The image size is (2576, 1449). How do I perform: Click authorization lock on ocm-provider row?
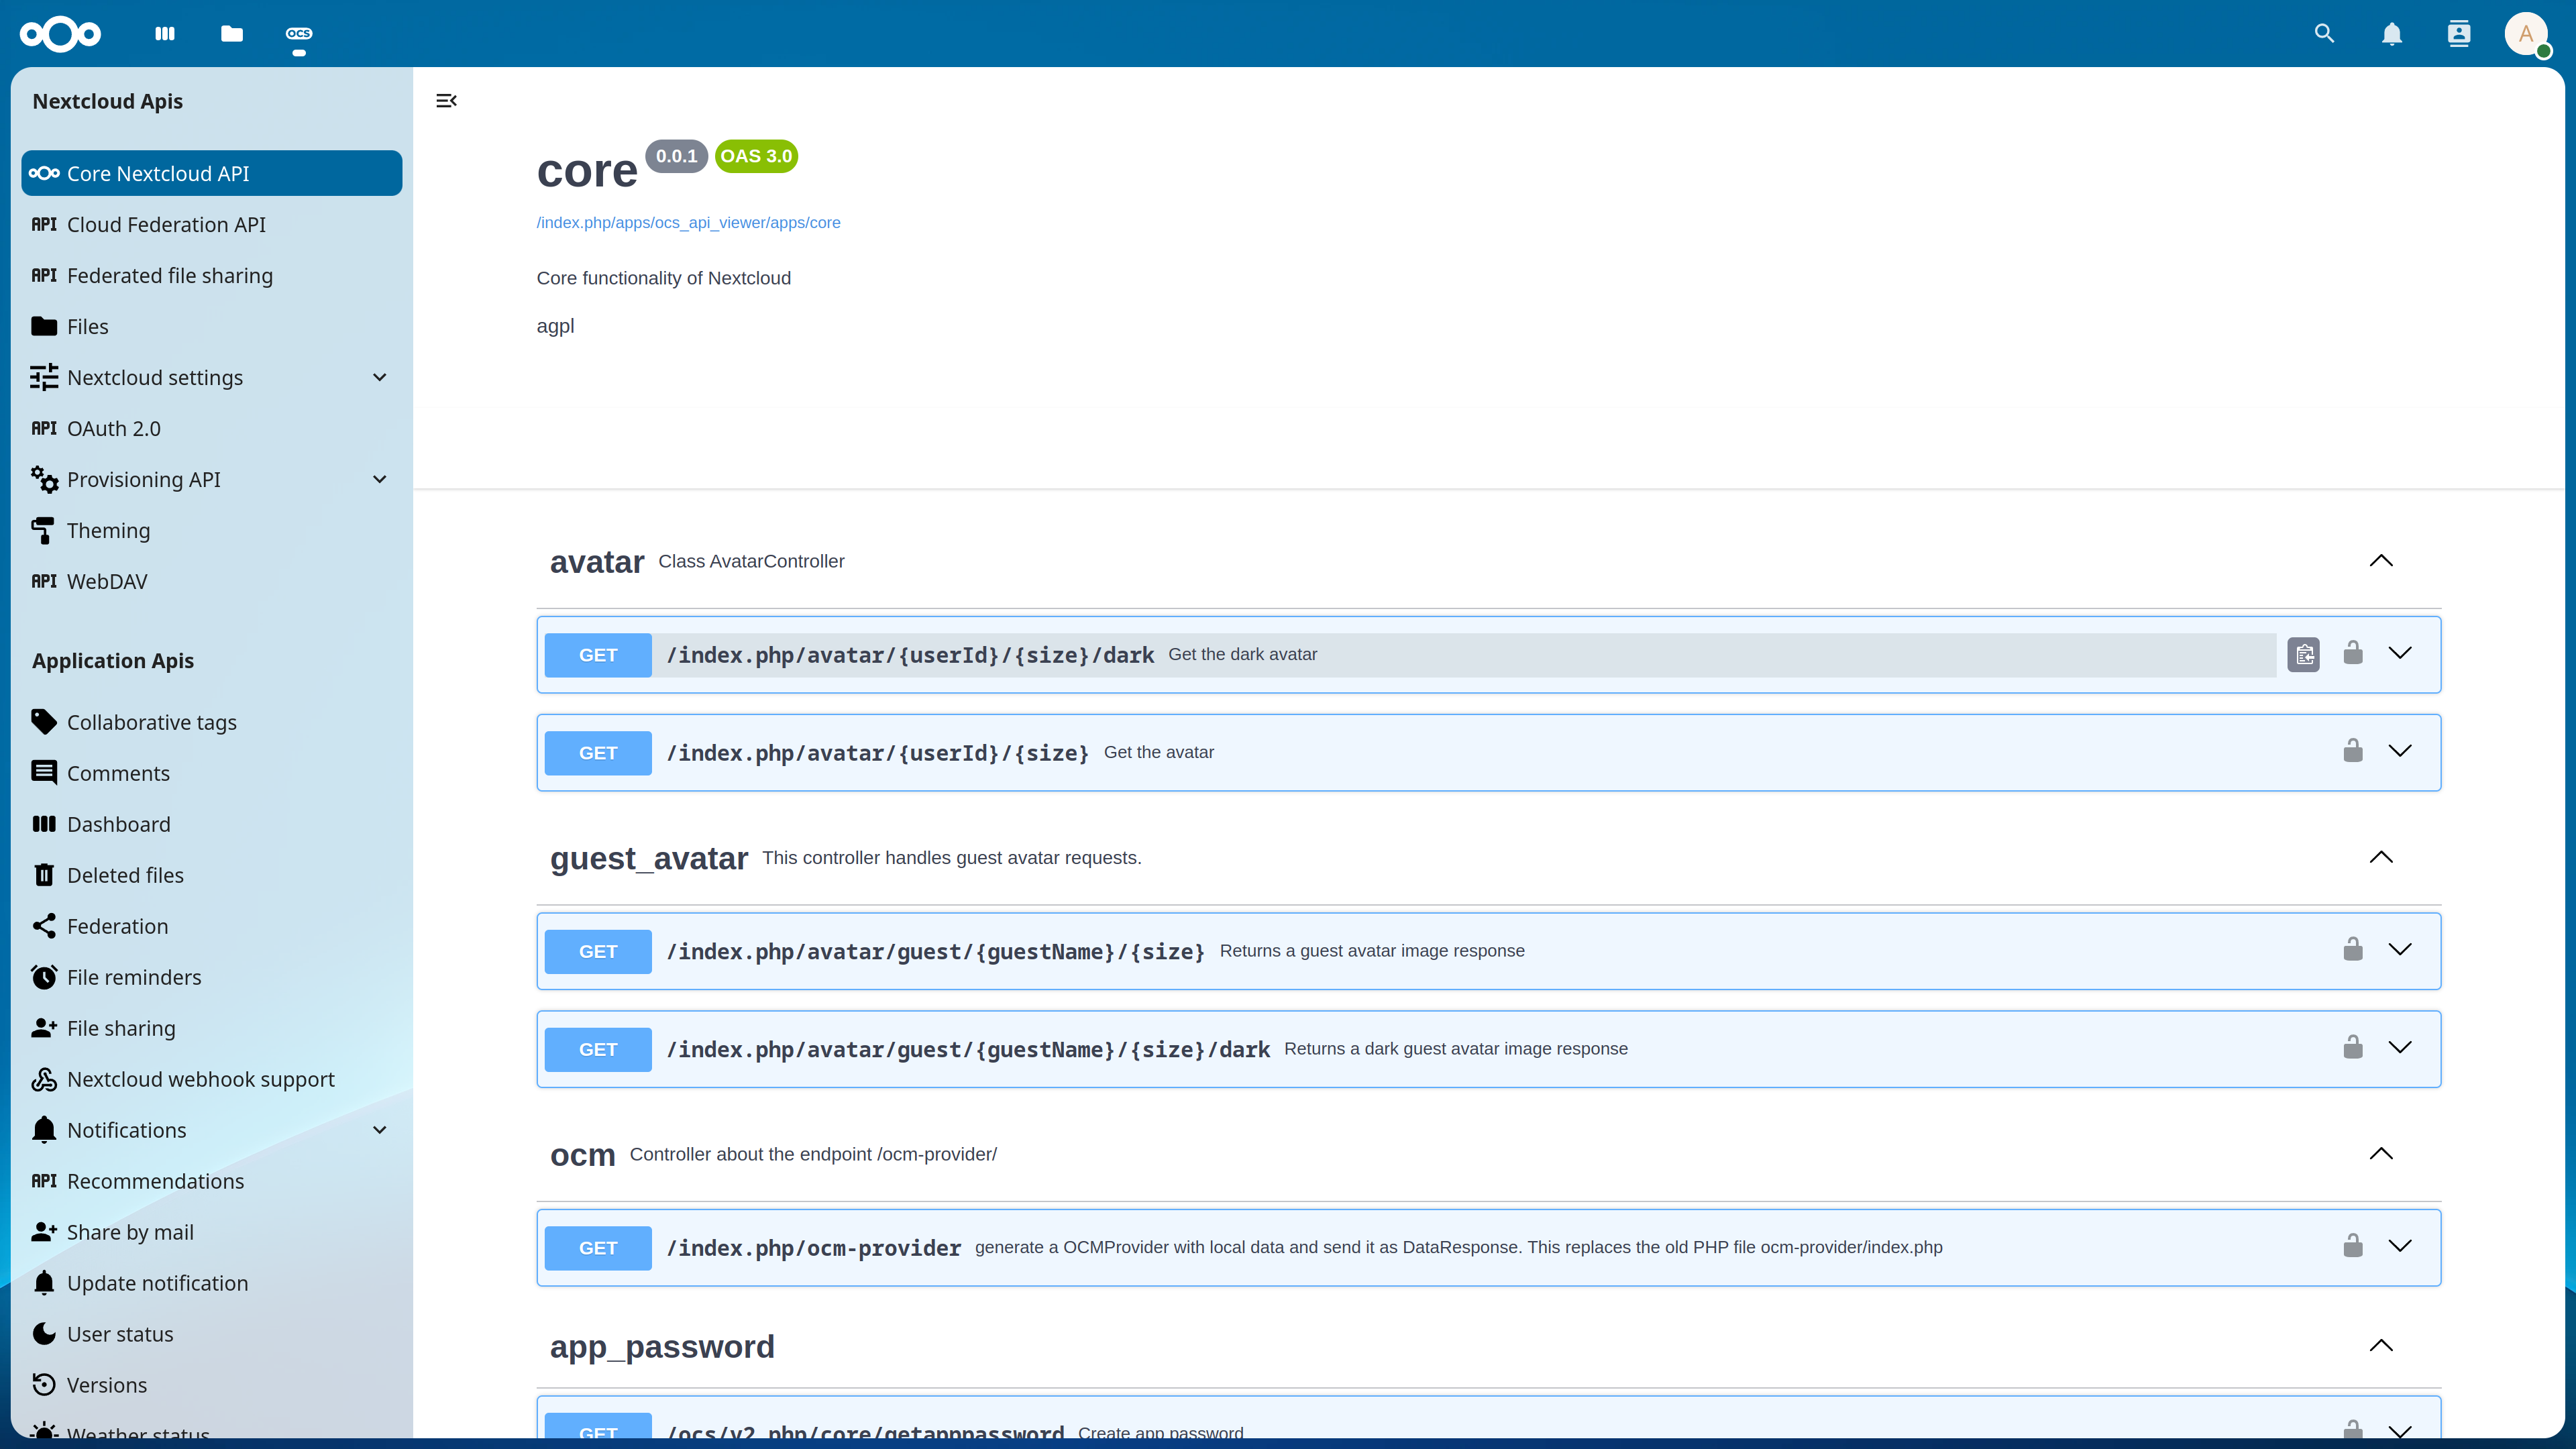[2353, 1246]
